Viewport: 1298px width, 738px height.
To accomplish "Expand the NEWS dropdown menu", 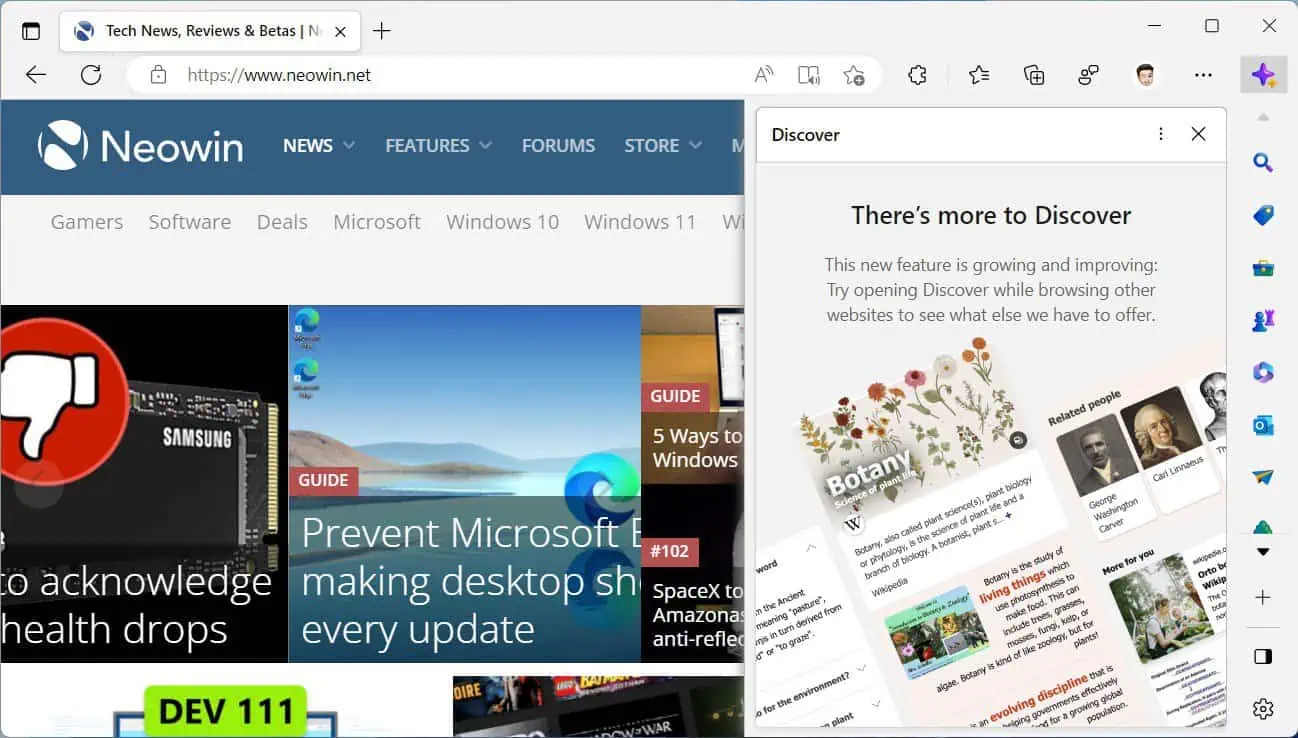I will click(x=319, y=146).
